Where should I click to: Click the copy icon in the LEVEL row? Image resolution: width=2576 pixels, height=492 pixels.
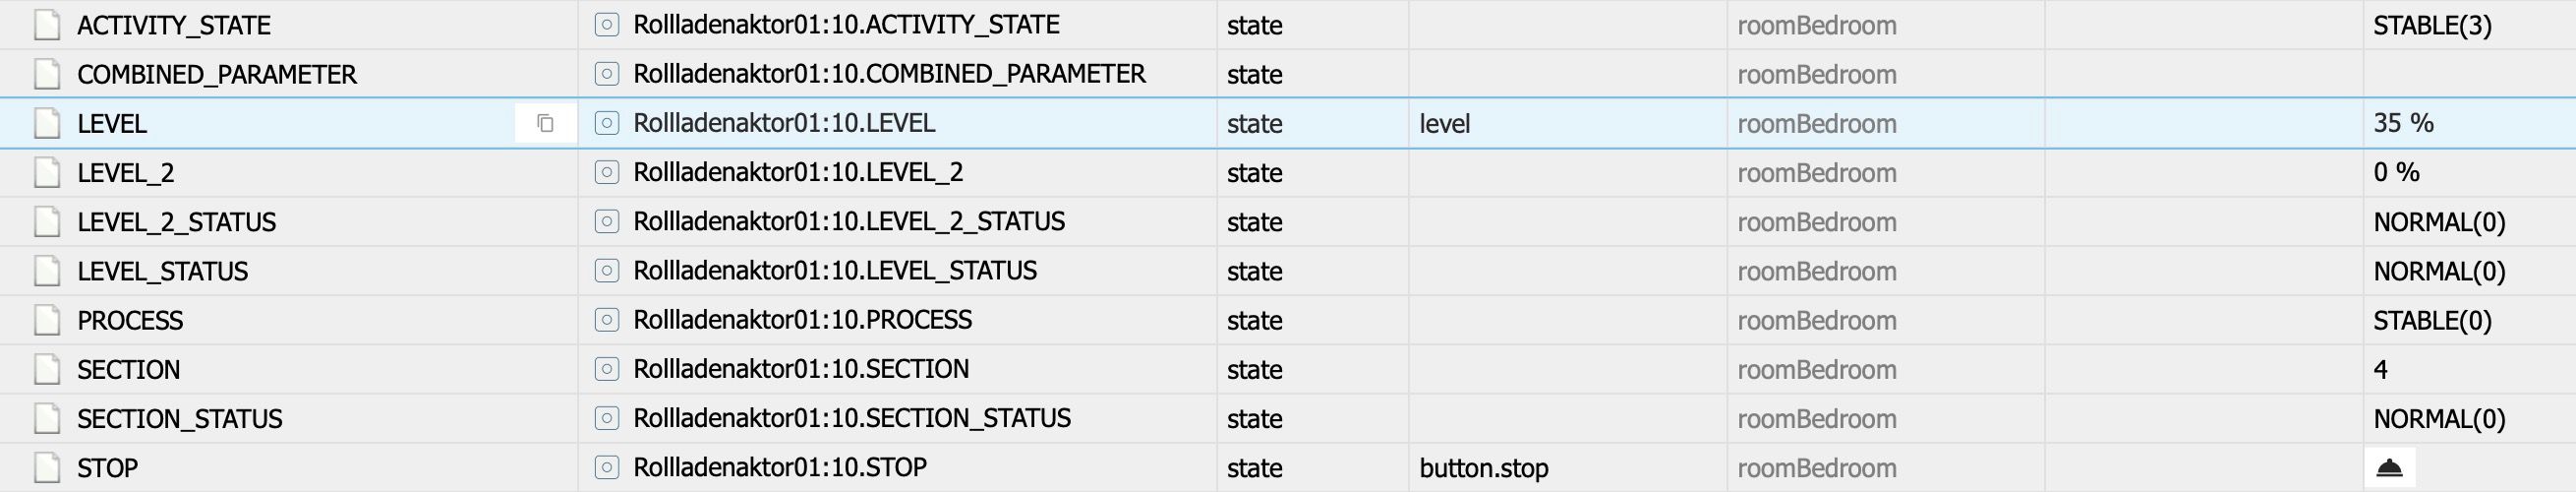[x=545, y=123]
